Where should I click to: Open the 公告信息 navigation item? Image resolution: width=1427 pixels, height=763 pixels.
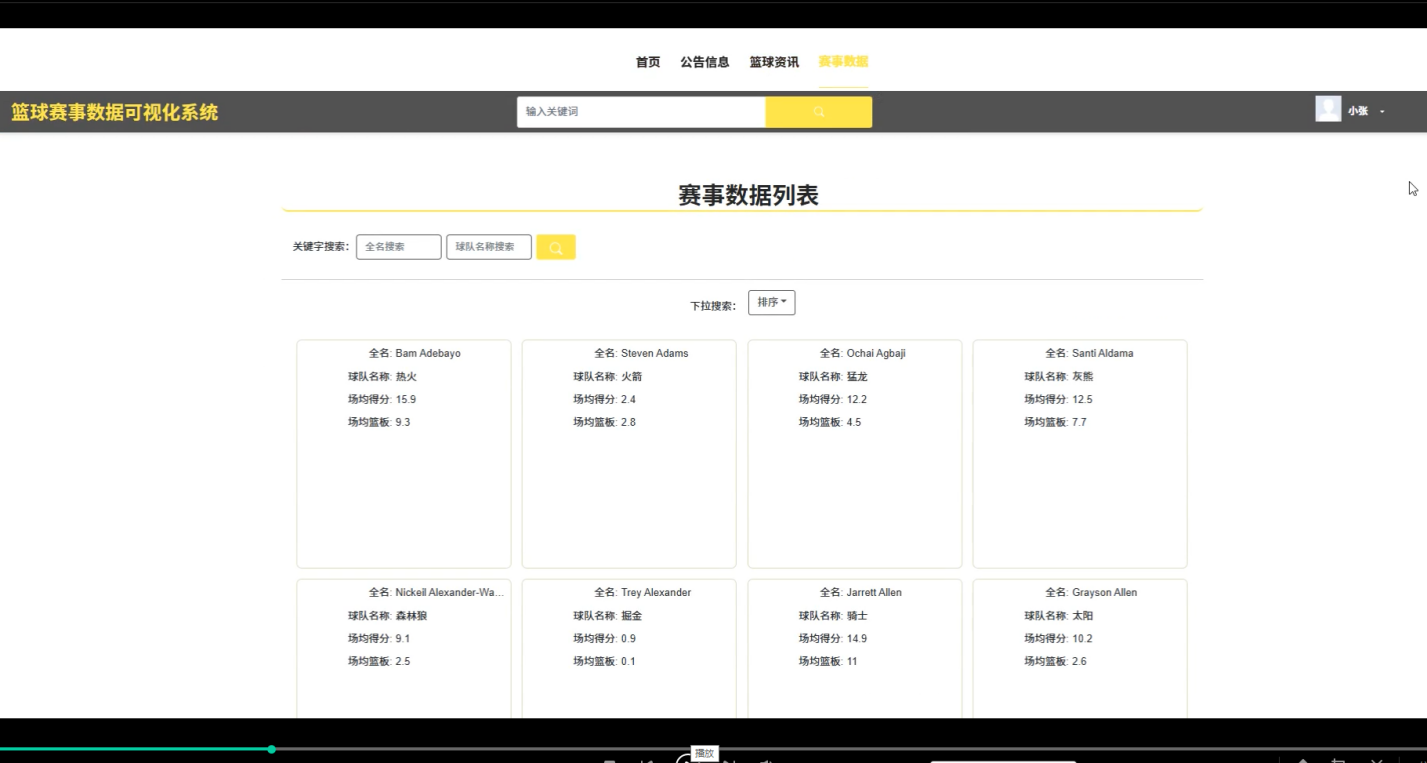[x=705, y=62]
